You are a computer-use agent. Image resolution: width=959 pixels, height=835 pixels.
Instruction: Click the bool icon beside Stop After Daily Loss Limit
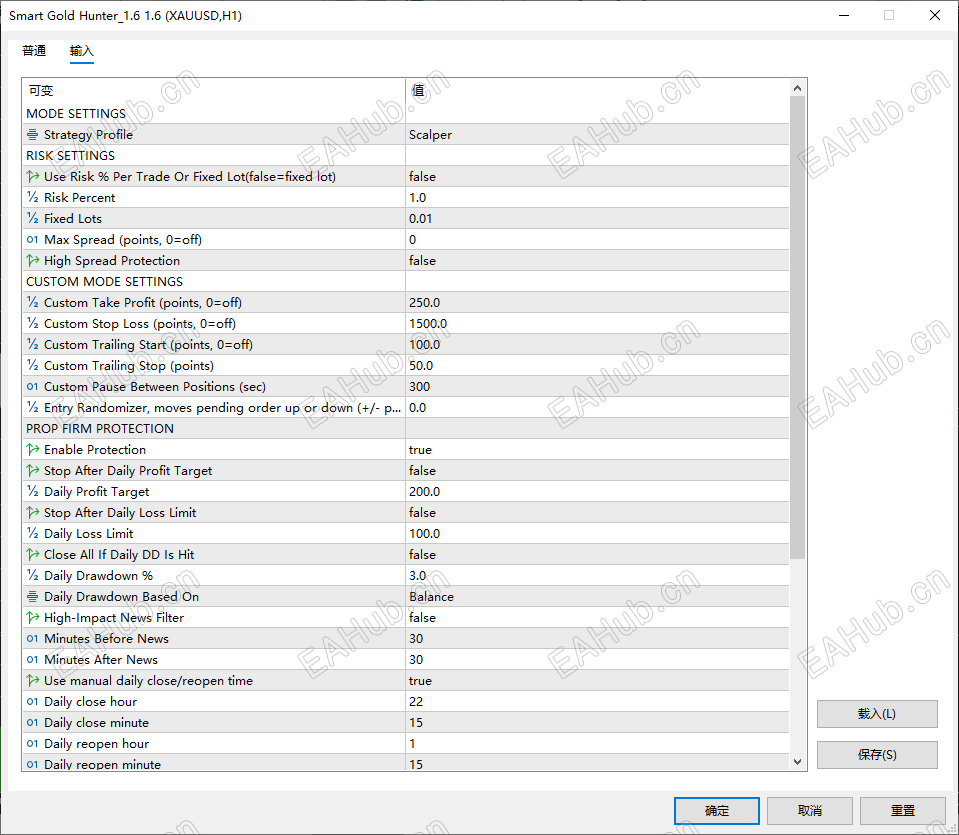click(x=32, y=513)
